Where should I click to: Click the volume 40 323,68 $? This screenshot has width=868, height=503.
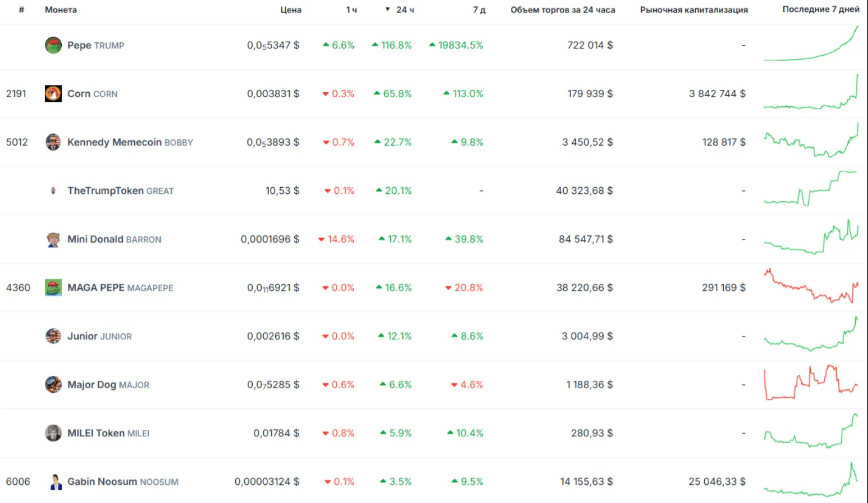tap(585, 190)
